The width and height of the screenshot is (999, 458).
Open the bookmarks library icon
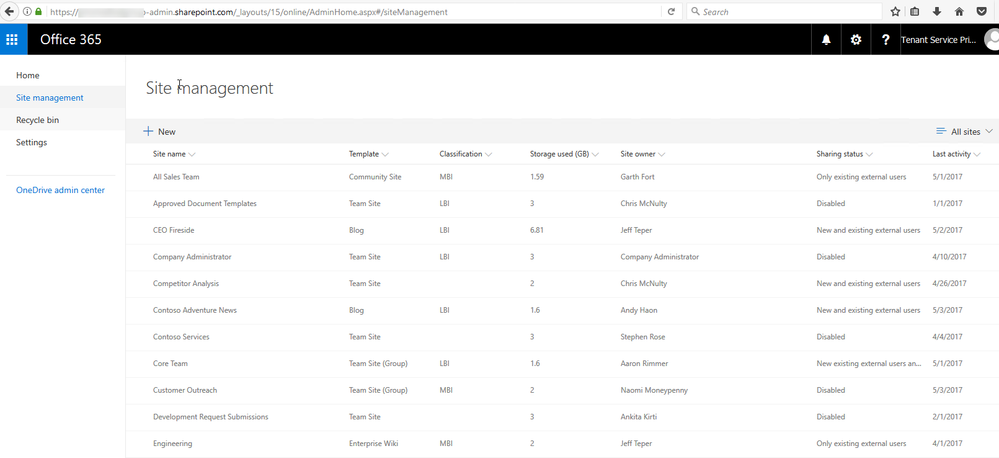(x=915, y=11)
